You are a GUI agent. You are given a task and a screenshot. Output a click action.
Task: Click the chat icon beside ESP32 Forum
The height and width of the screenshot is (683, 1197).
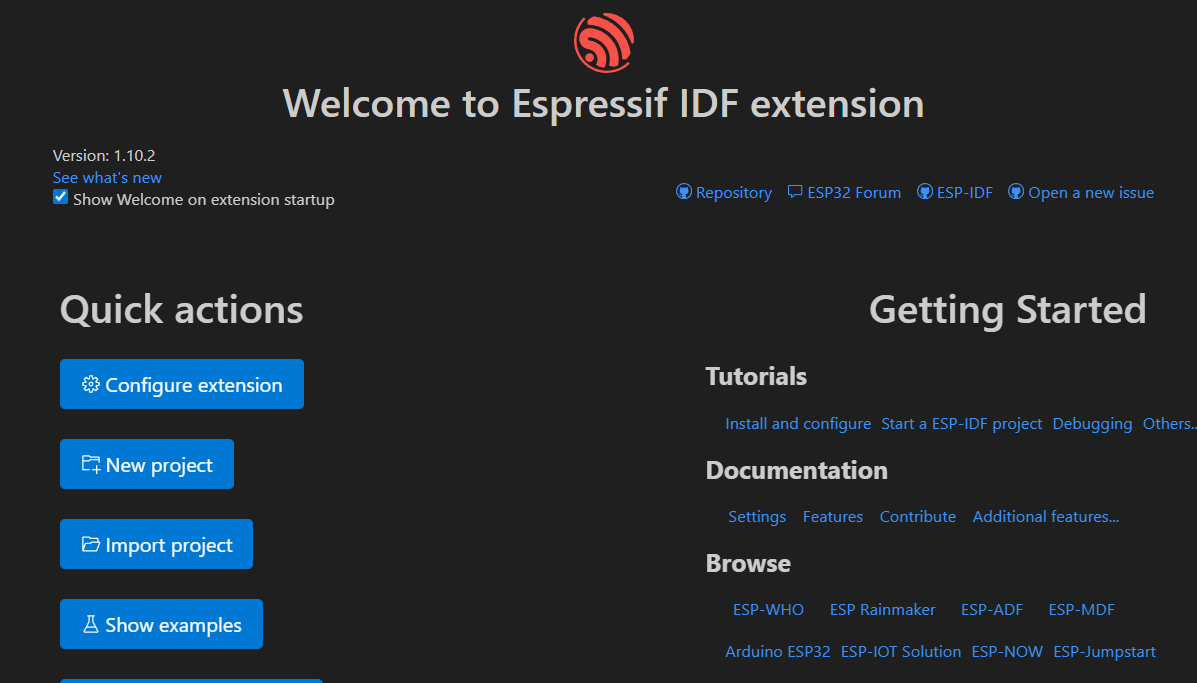[x=795, y=192]
